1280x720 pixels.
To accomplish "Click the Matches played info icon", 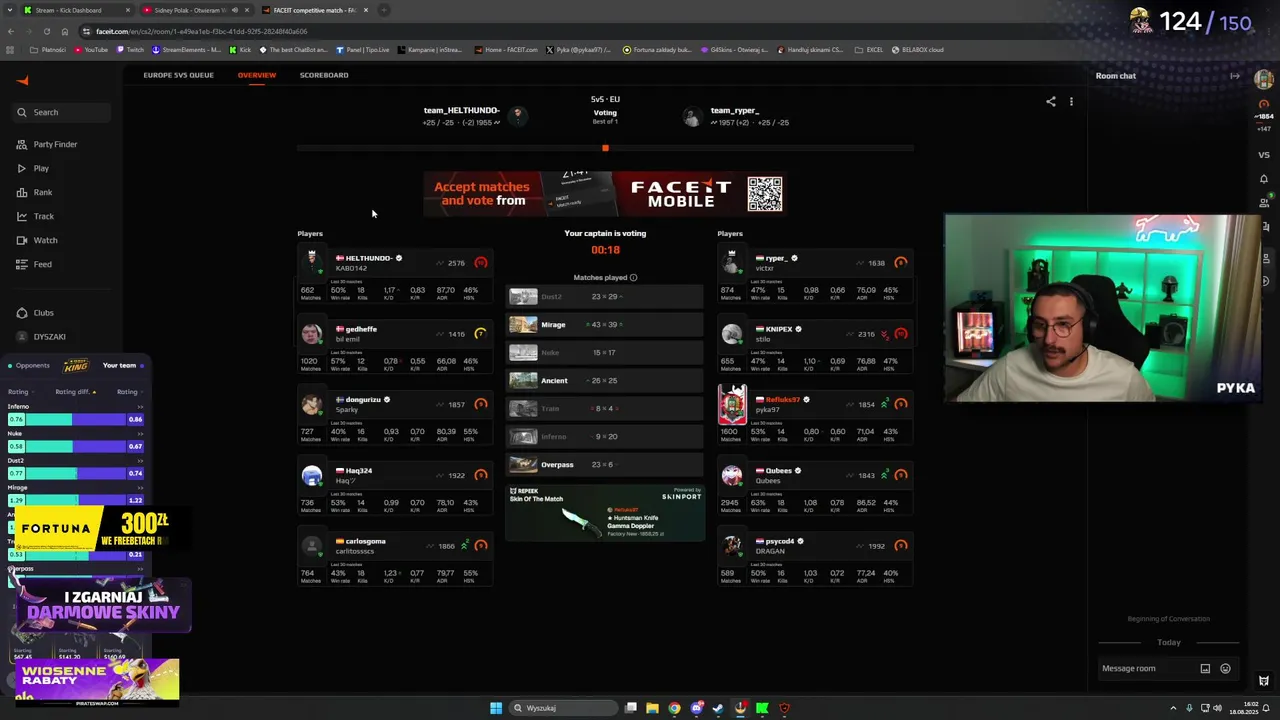I will (633, 278).
